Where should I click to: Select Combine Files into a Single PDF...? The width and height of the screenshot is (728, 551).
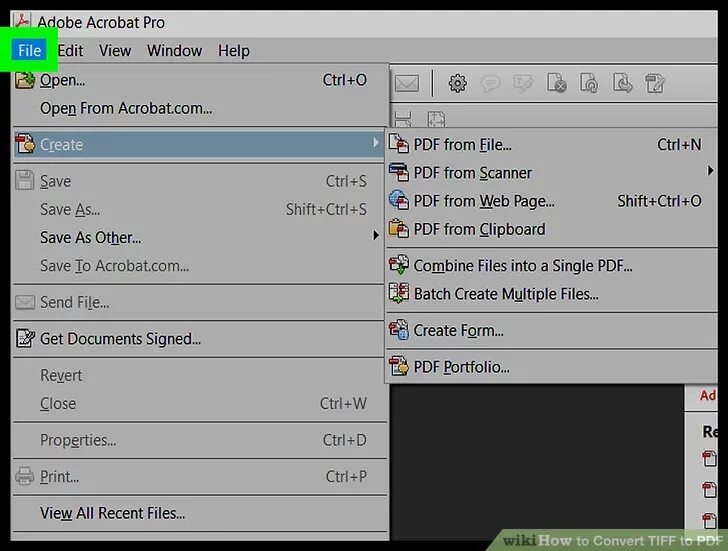[552, 266]
